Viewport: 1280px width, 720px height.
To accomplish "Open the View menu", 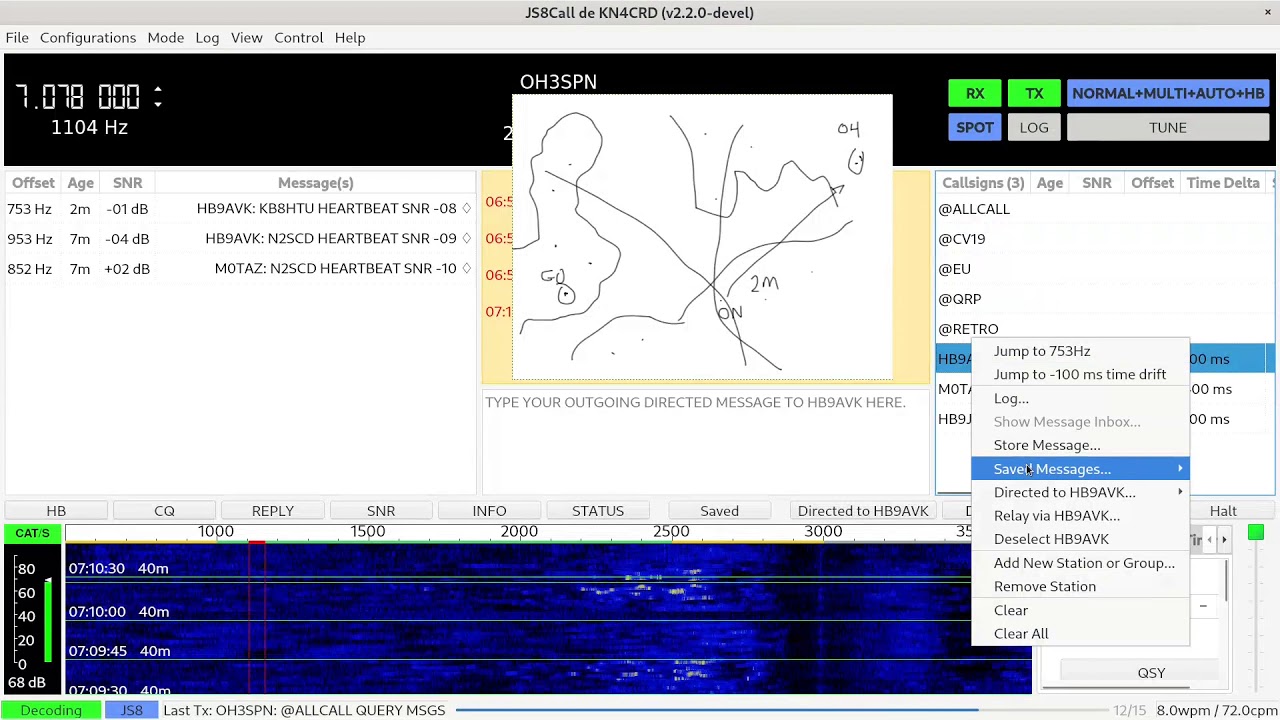I will 247,37.
